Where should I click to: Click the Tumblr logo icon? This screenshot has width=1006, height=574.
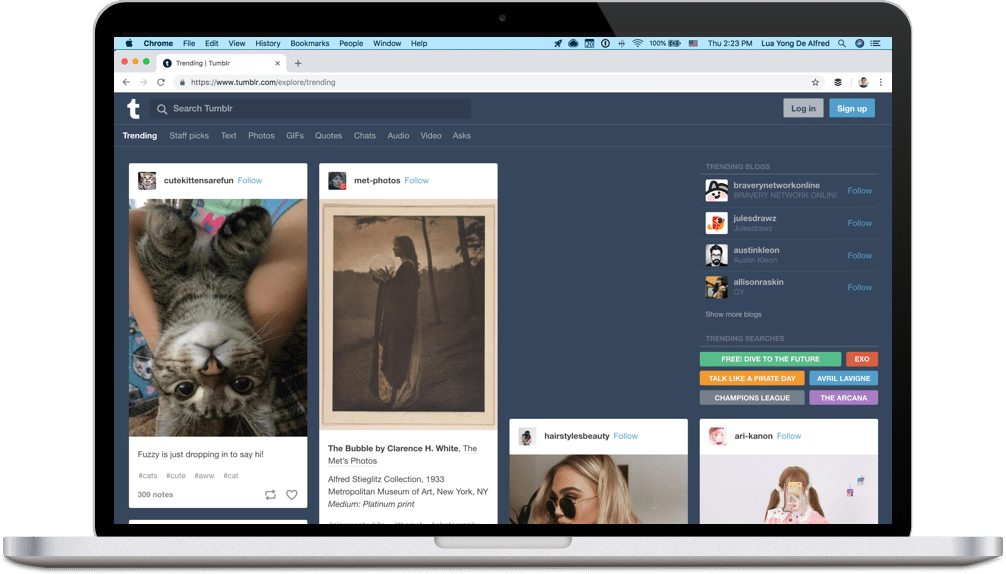point(133,109)
